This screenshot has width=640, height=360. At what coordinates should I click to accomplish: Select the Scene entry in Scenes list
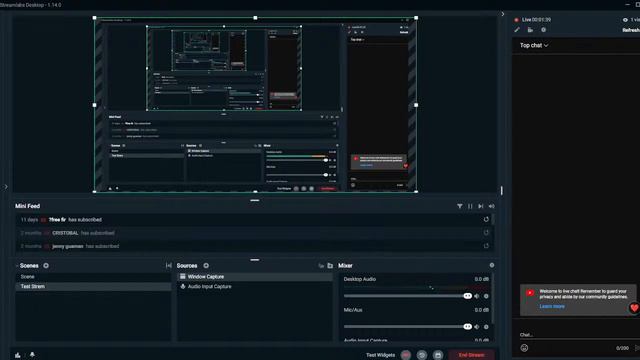tap(93, 277)
